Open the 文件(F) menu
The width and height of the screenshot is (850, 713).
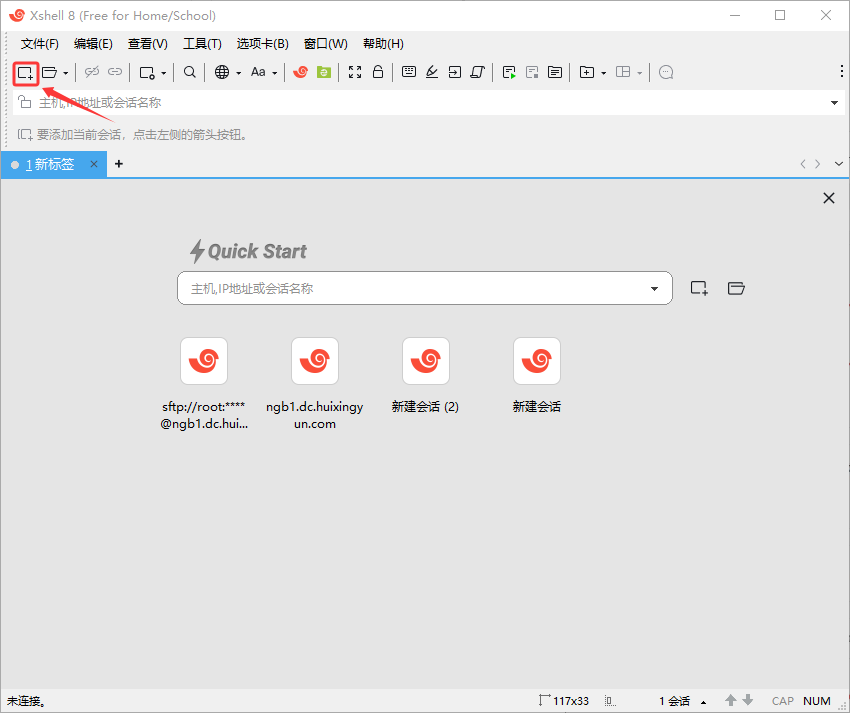tap(40, 44)
